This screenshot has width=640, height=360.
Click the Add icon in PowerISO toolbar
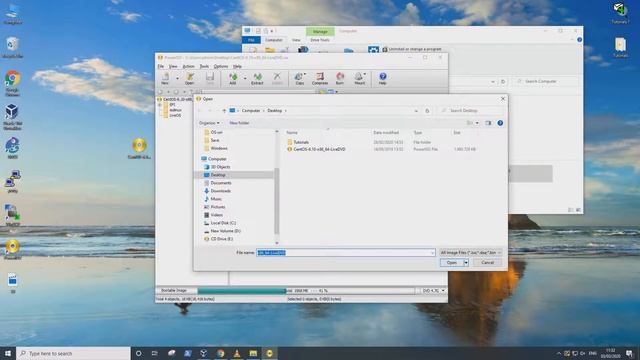click(x=233, y=78)
